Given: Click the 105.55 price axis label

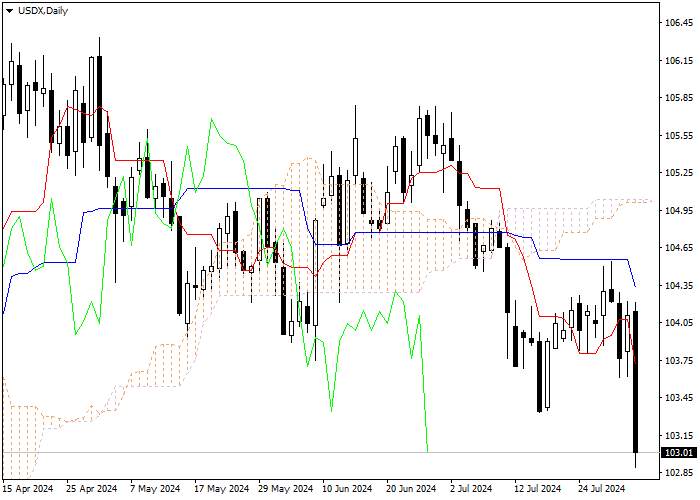Looking at the screenshot, I should 679,135.
